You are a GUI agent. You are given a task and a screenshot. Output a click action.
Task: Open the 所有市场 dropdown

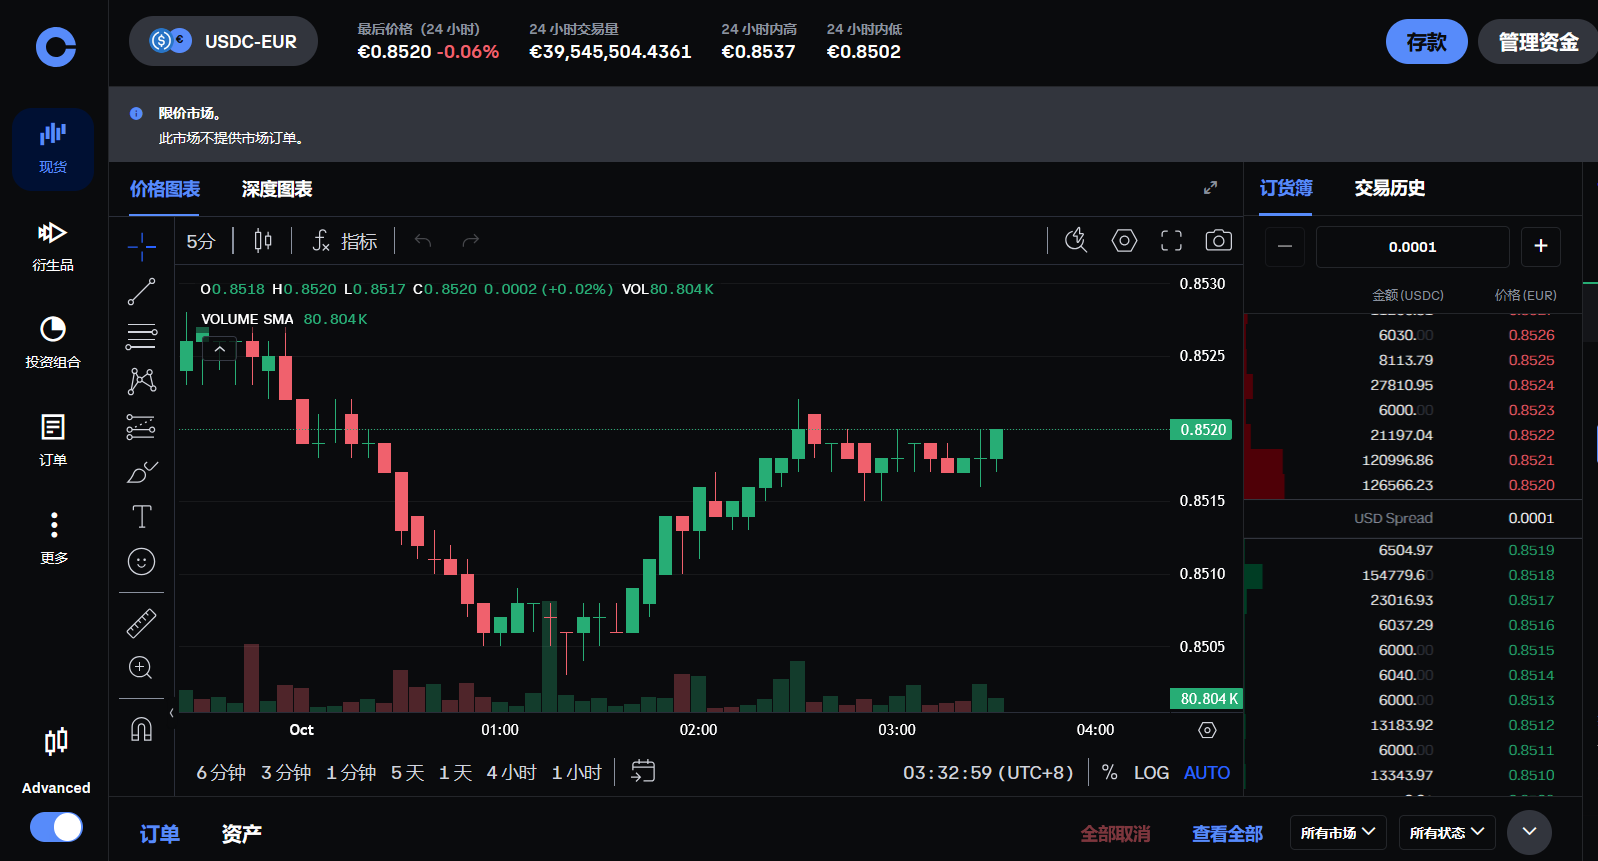click(x=1337, y=833)
